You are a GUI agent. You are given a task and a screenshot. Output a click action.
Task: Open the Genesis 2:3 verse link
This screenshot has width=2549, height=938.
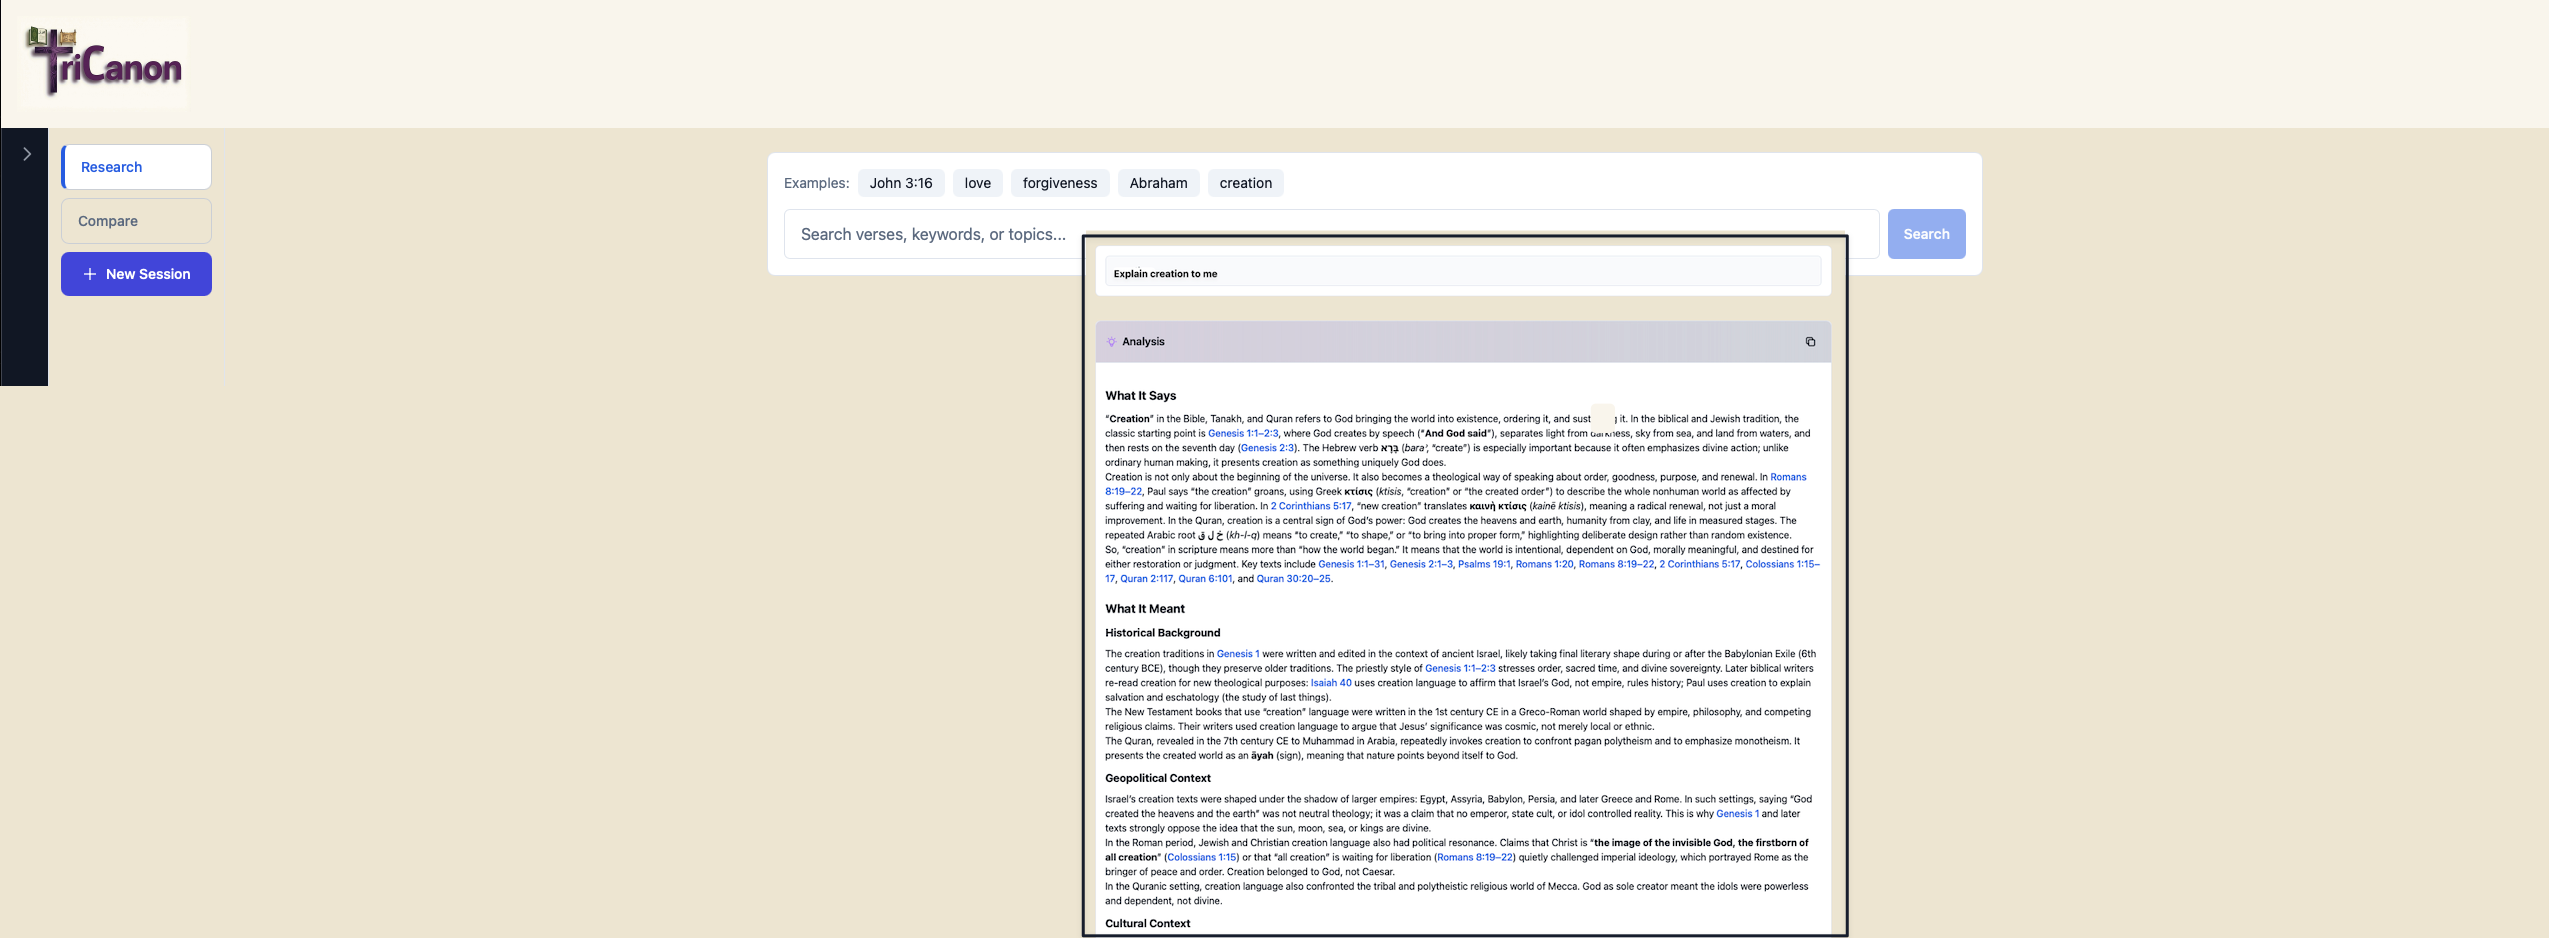pyautogui.click(x=1267, y=448)
